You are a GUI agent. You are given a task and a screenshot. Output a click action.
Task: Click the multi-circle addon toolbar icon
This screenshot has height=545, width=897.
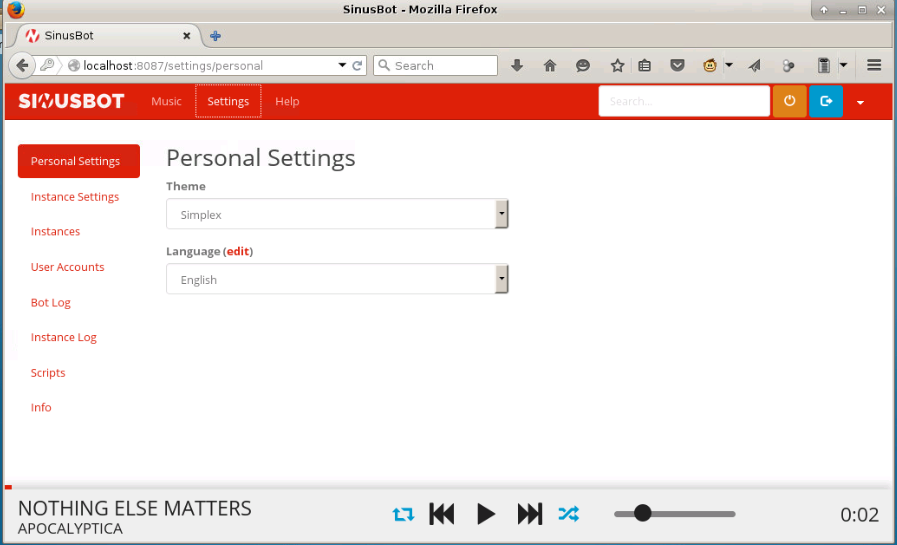coord(788,66)
